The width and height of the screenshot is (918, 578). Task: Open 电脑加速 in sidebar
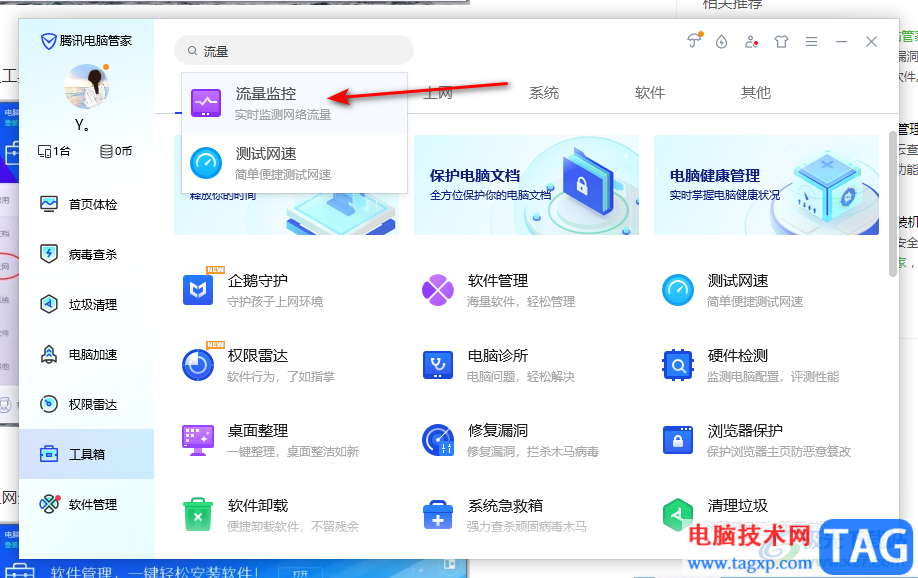pyautogui.click(x=86, y=354)
